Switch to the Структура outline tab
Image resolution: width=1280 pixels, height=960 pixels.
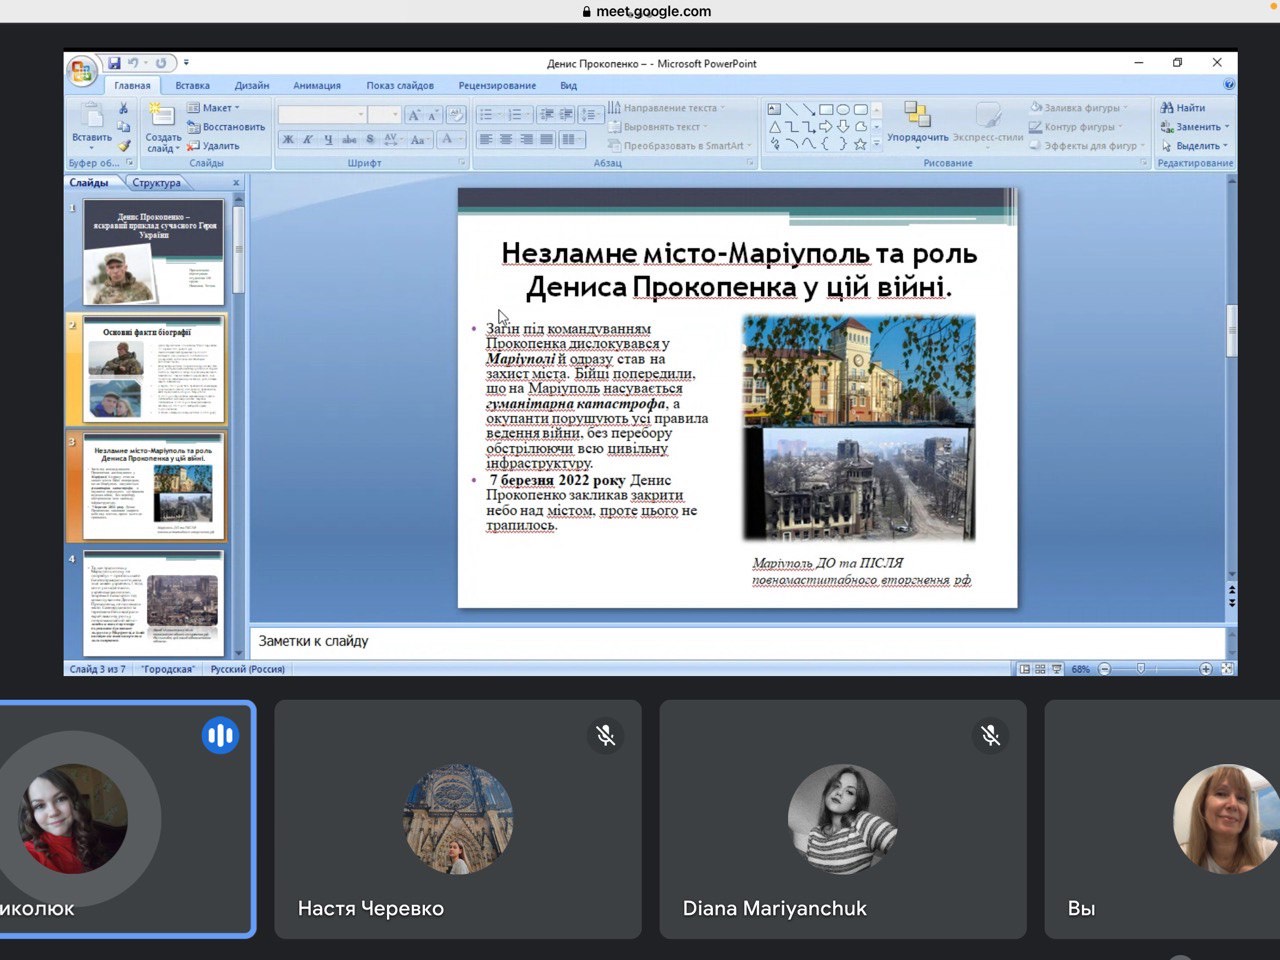pos(157,183)
